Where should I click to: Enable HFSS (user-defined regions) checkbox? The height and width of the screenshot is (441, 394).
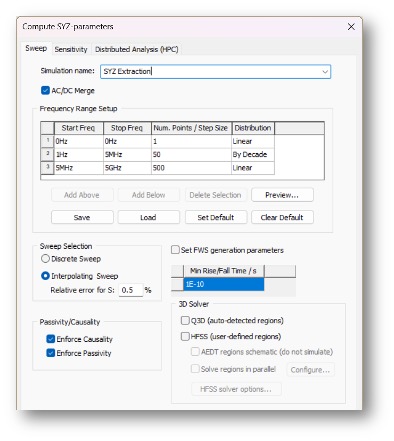(185, 336)
